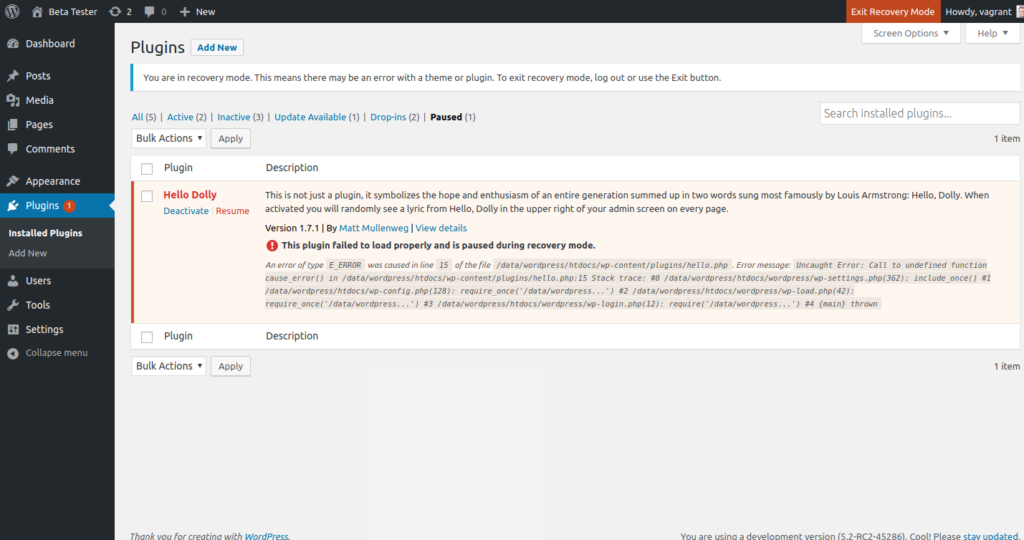Image resolution: width=1024 pixels, height=540 pixels.
Task: Tick the Hello Dolly plugin checkbox
Action: point(147,196)
